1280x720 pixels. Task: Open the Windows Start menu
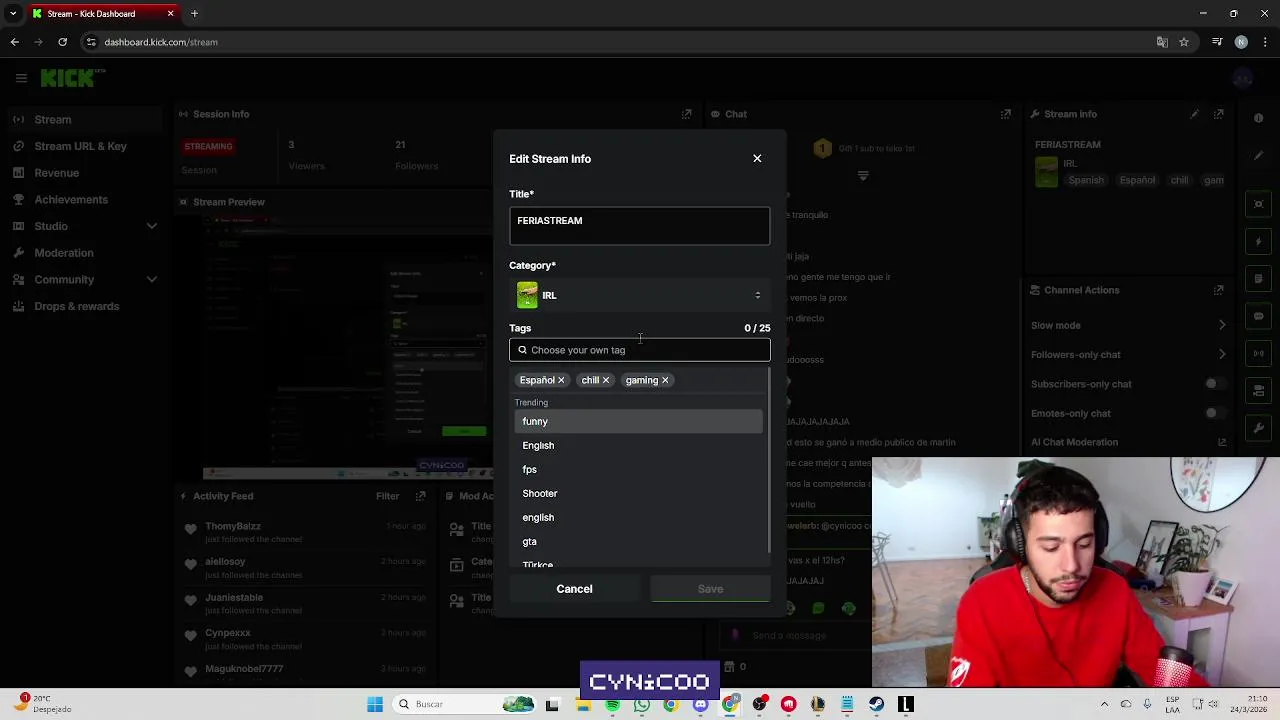pos(375,704)
